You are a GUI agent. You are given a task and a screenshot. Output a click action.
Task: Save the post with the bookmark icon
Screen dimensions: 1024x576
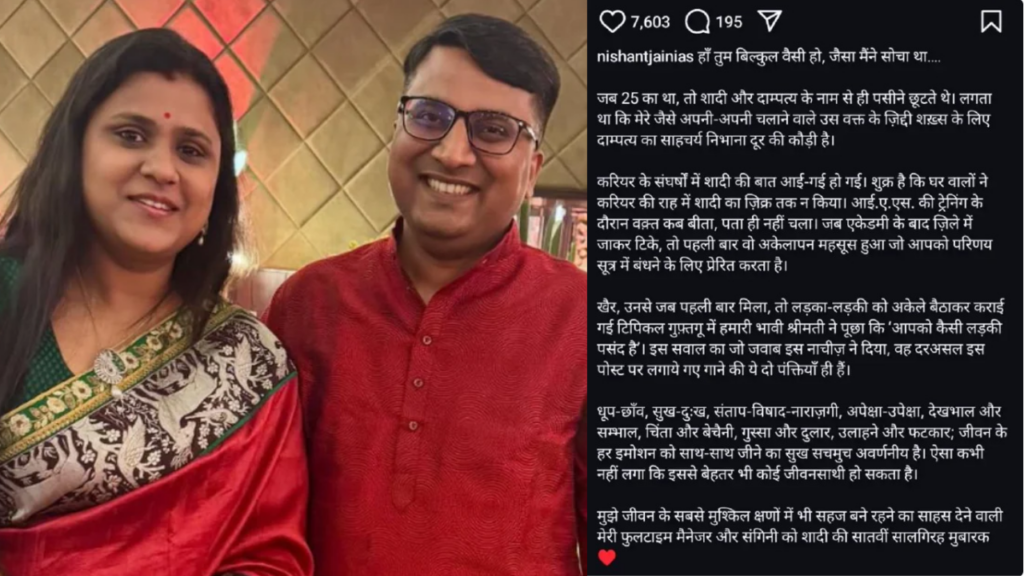(991, 21)
